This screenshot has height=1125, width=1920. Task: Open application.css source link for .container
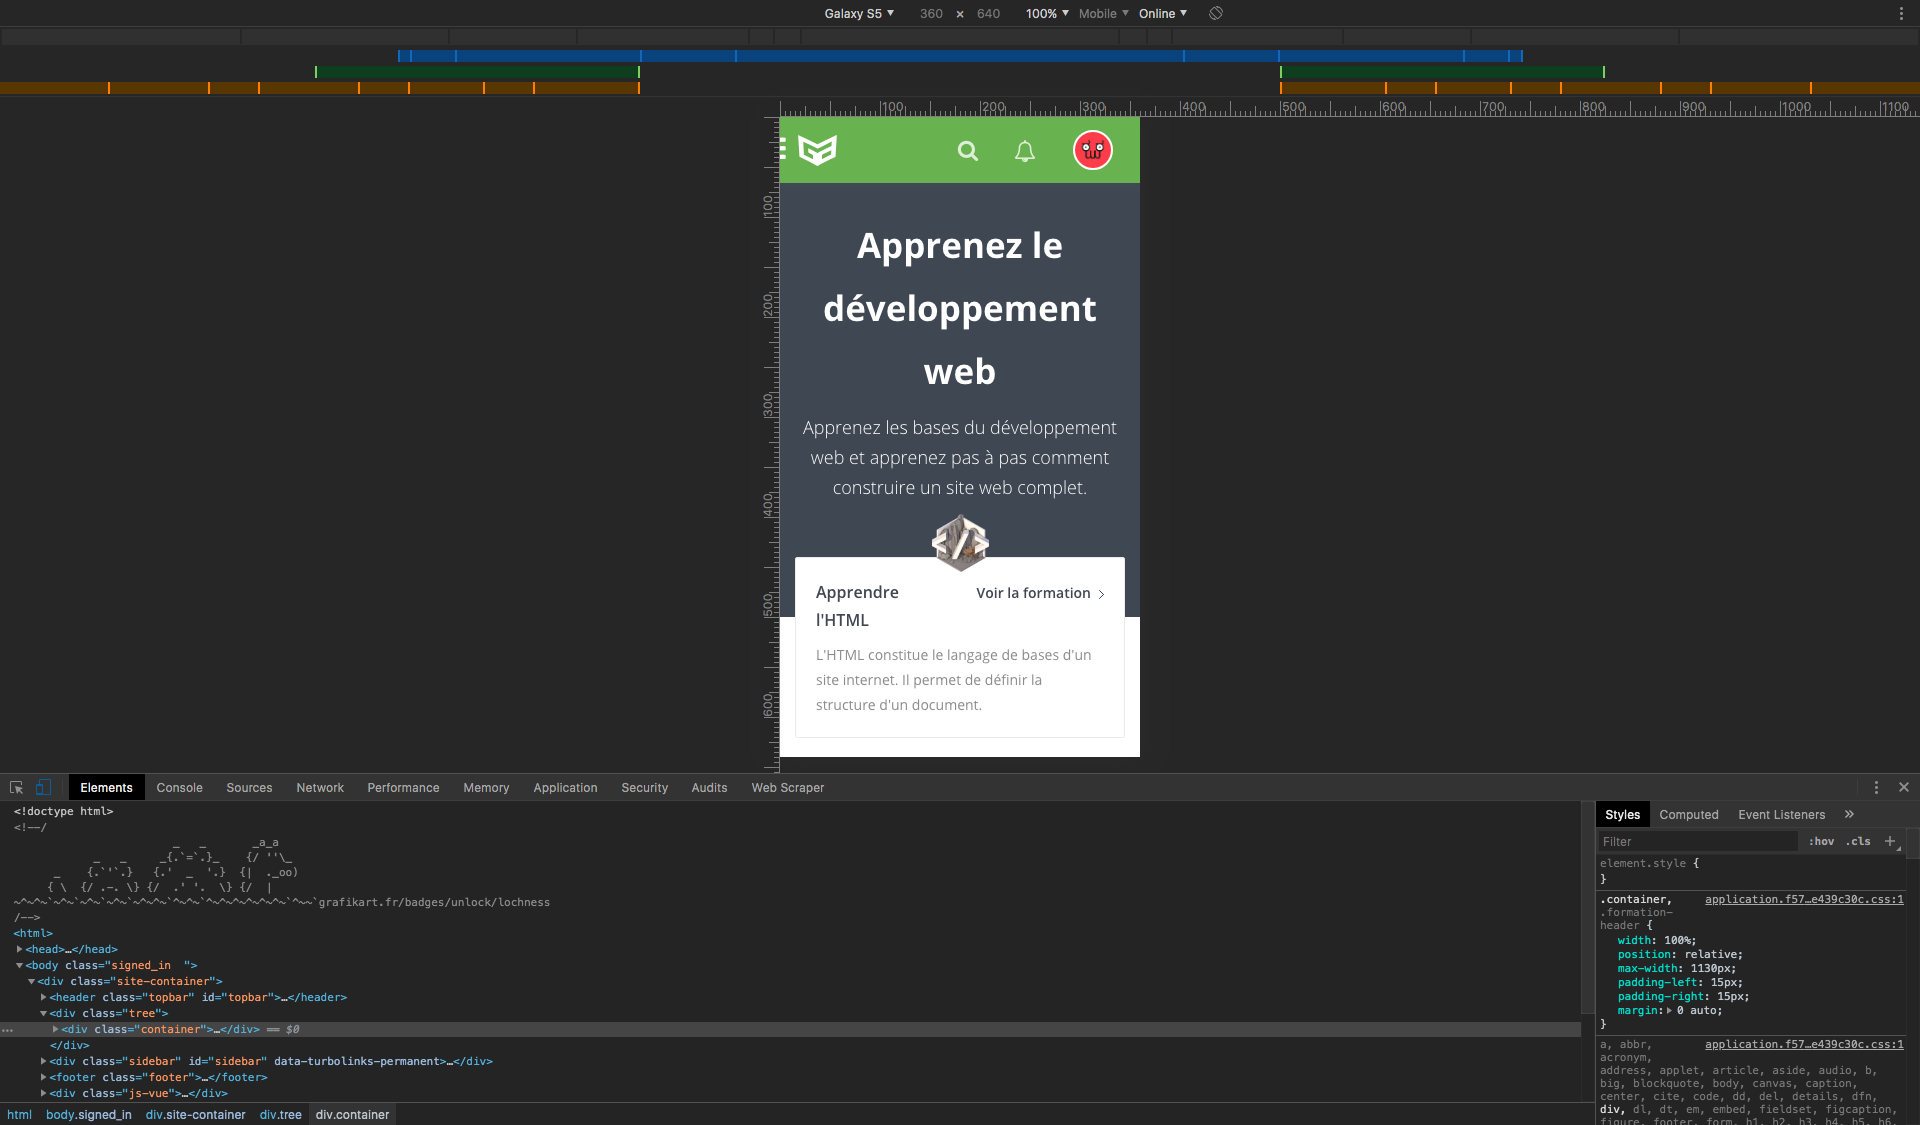point(1803,899)
